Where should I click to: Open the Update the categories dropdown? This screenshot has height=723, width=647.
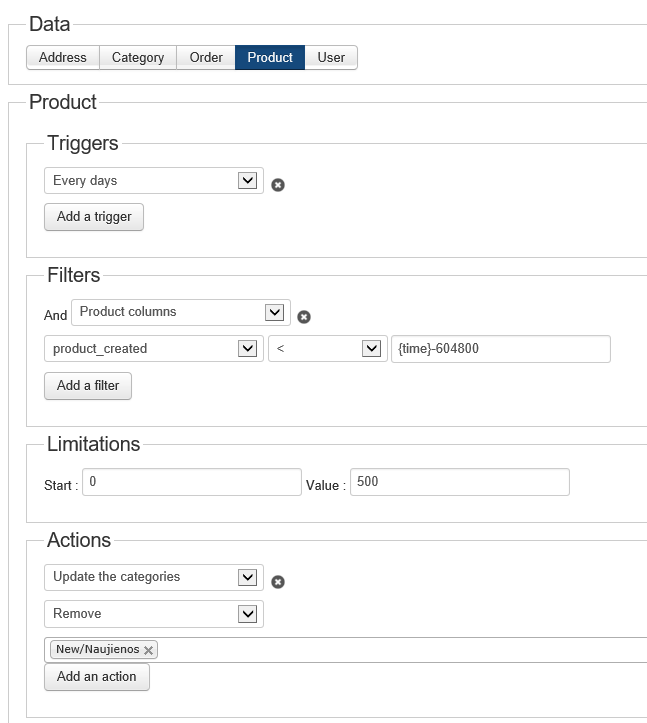point(154,577)
